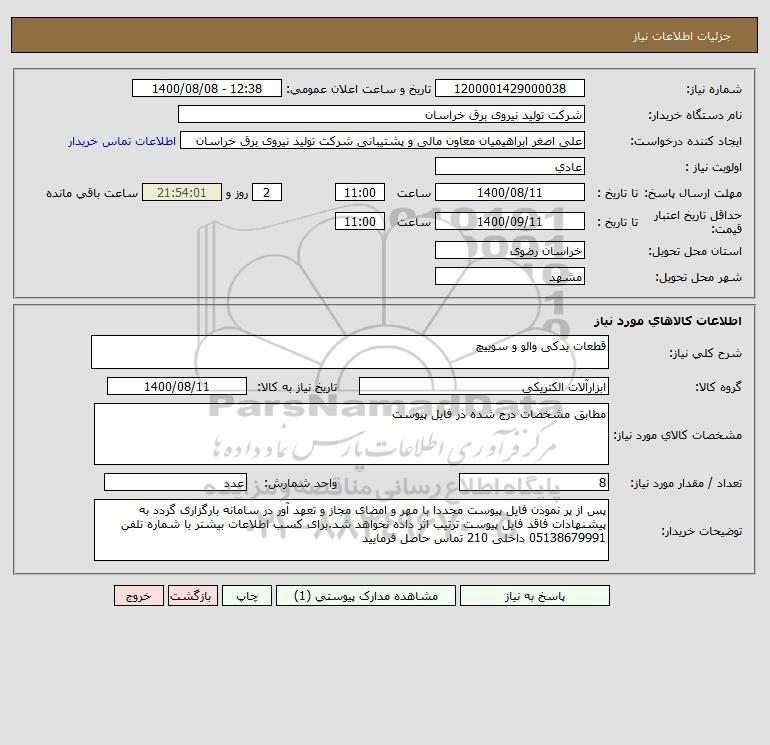
Task: Click general description field قطعات یدکی والو و سوییچ
Action: (x=350, y=352)
